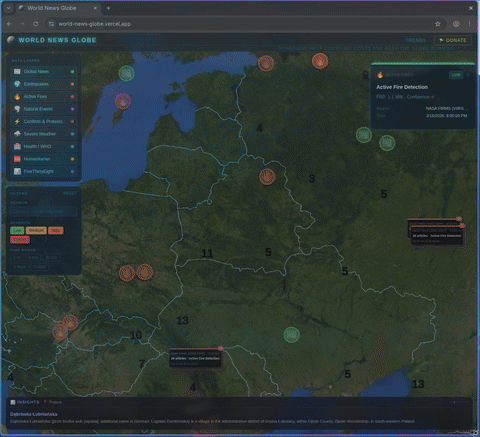Close the Active Fire Detection popup
The image size is (480, 437).
tap(468, 75)
